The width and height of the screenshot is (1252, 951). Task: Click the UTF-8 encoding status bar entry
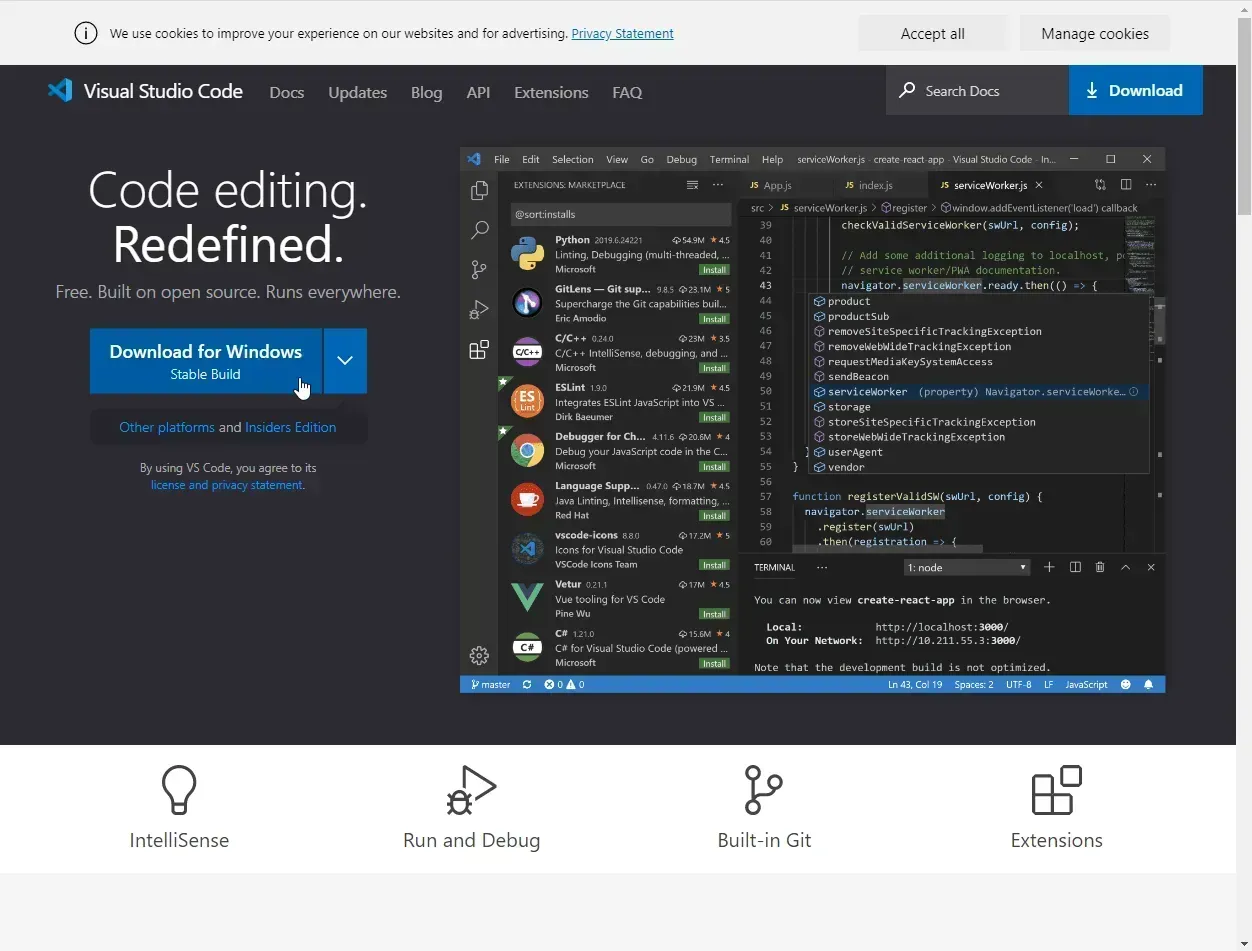click(1018, 685)
